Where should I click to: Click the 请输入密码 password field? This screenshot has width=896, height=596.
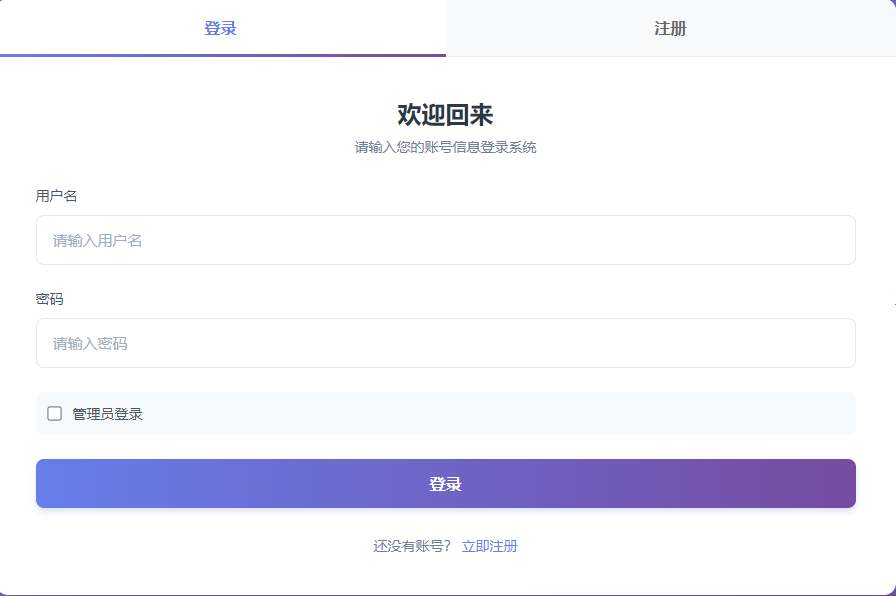[446, 342]
